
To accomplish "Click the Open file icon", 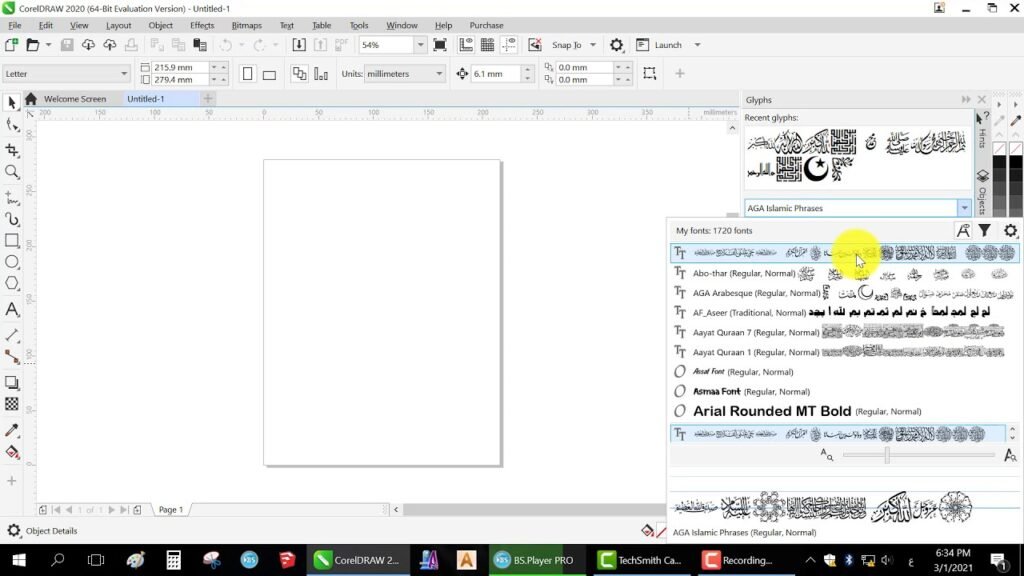I will click(x=32, y=45).
